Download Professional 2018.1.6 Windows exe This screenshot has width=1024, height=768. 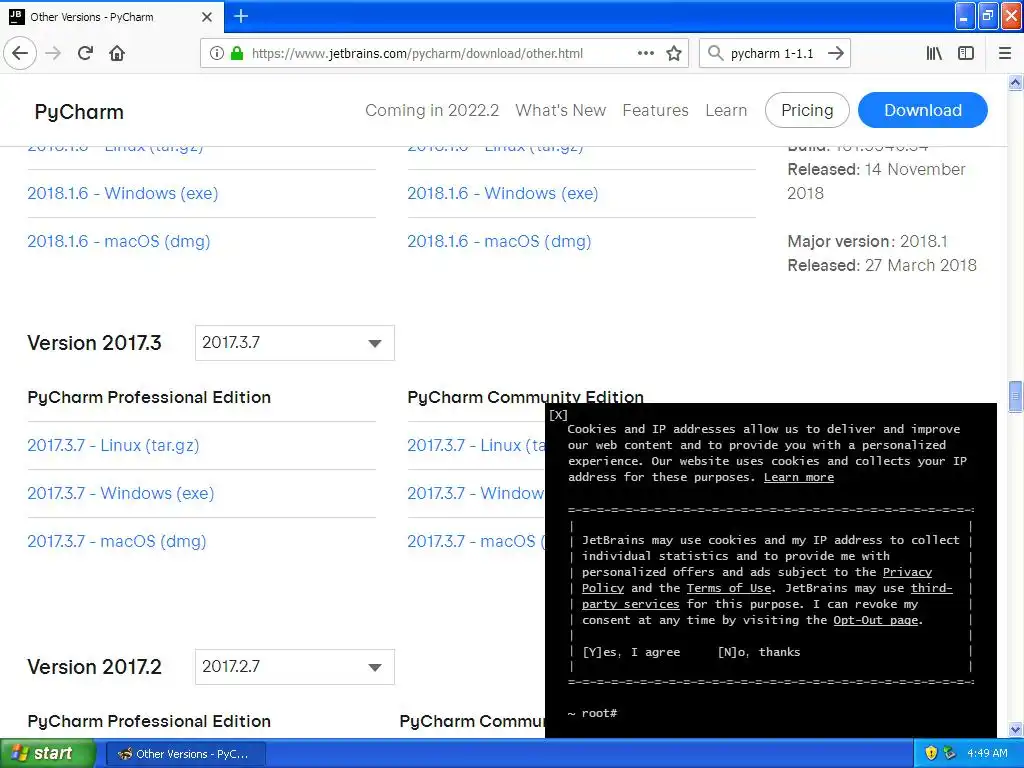click(x=123, y=193)
